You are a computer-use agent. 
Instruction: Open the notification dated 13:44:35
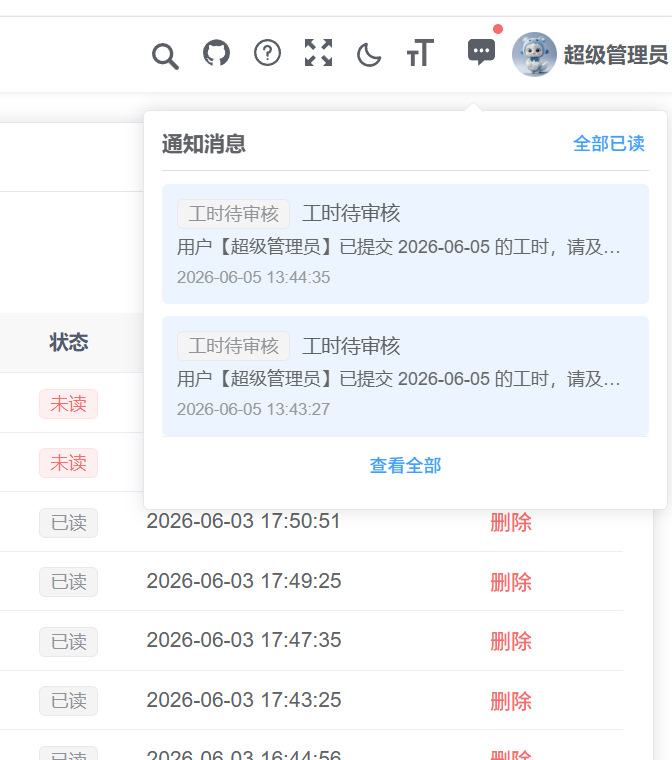coord(405,244)
